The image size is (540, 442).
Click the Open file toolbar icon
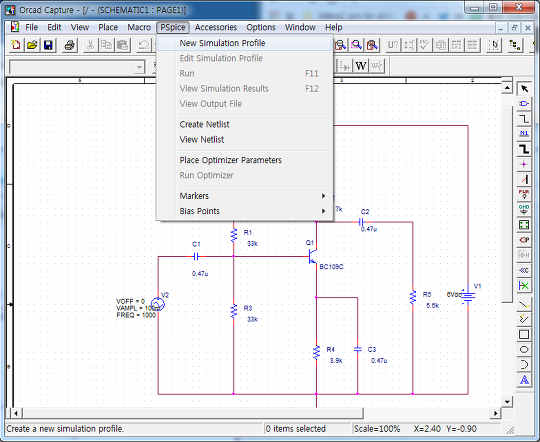tap(32, 45)
